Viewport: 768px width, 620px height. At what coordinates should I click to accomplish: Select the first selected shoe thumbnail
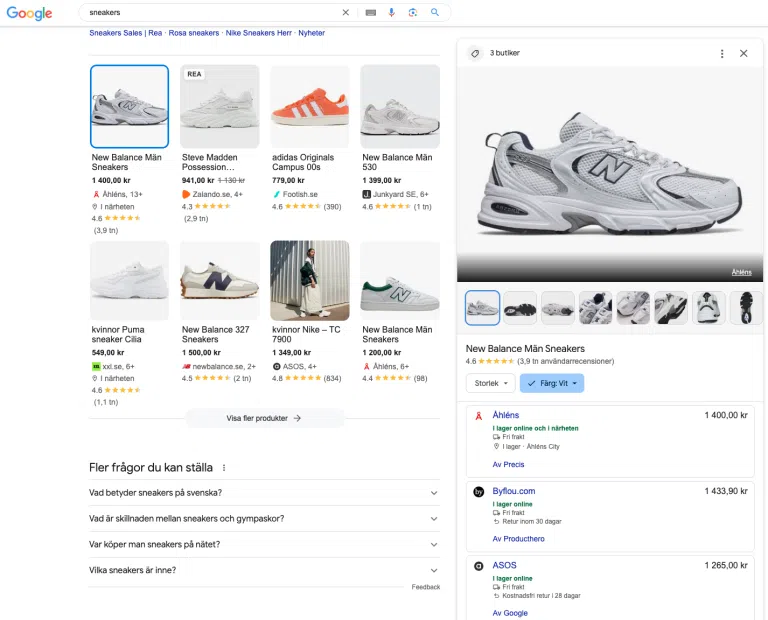click(x=482, y=308)
